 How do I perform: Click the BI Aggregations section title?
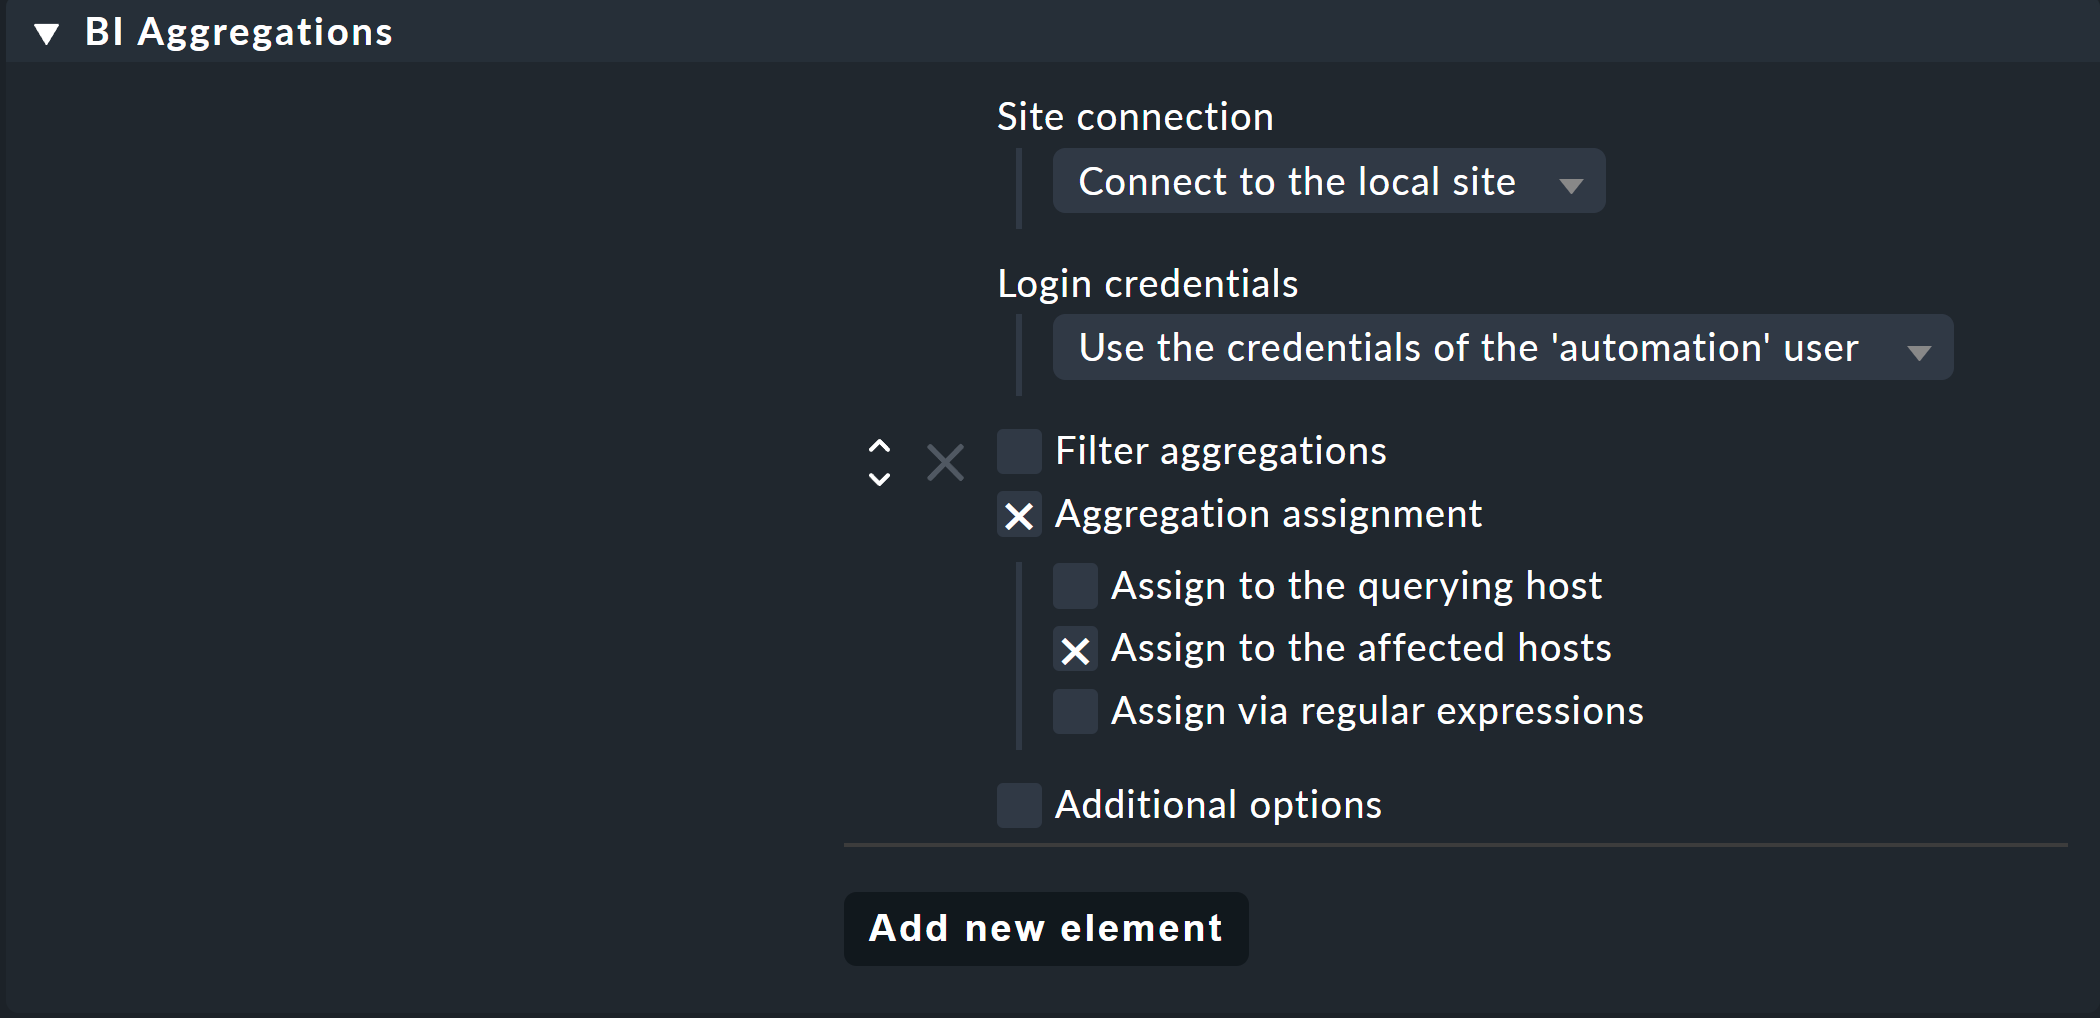[x=239, y=32]
